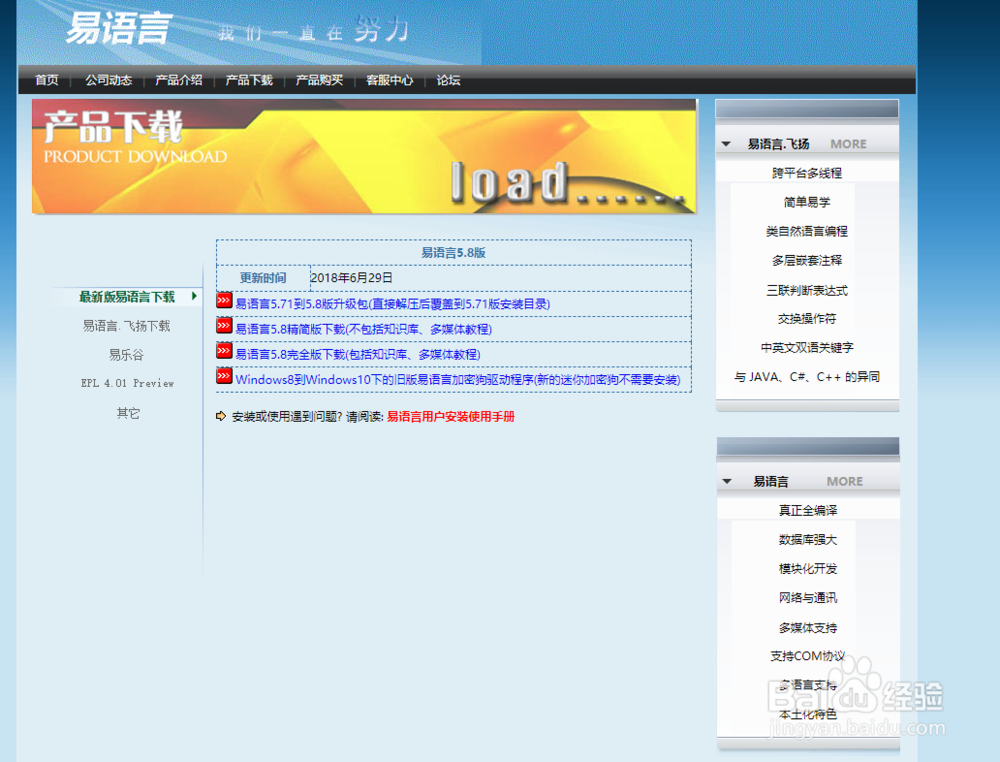
Task: Switch to the 产品购买 tab
Action: (320, 81)
